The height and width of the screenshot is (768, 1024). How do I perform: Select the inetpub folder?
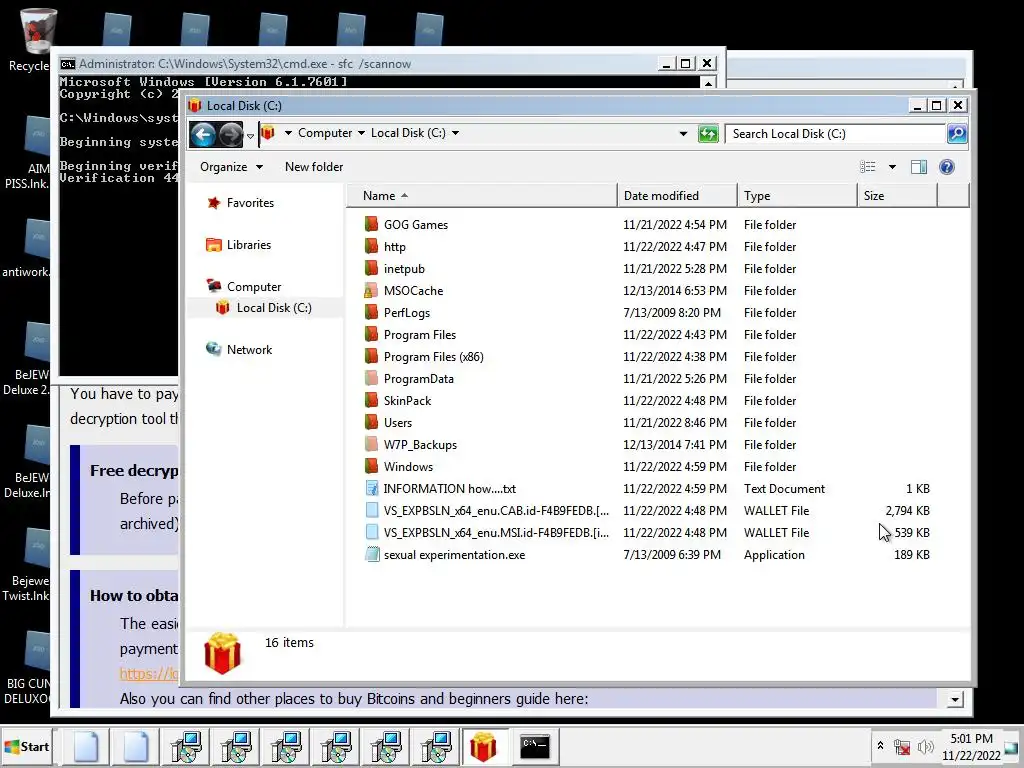tap(404, 269)
